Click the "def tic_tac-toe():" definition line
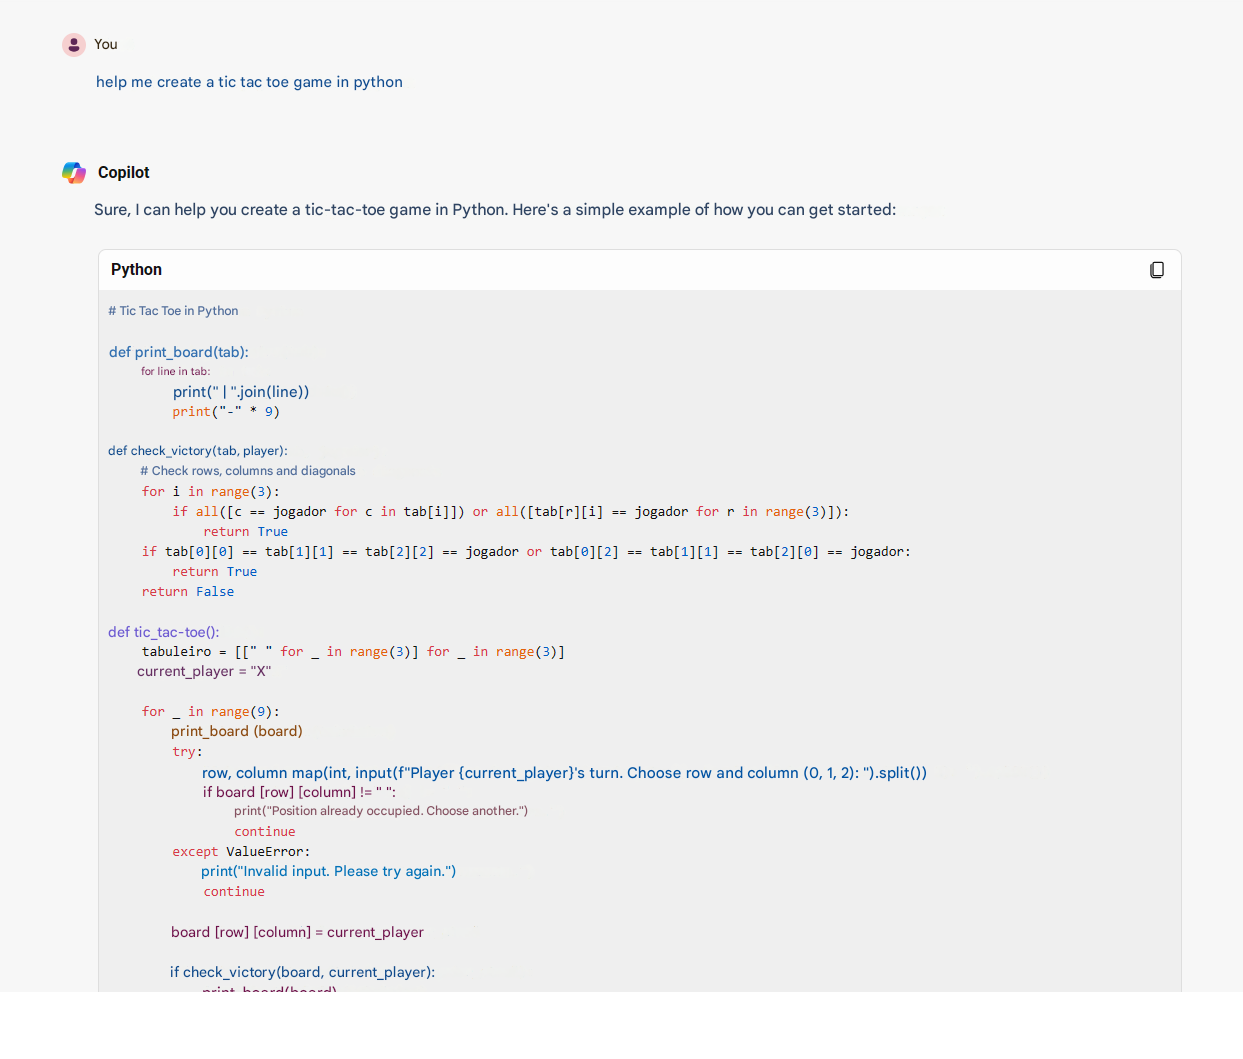This screenshot has height=1059, width=1243. (x=164, y=632)
